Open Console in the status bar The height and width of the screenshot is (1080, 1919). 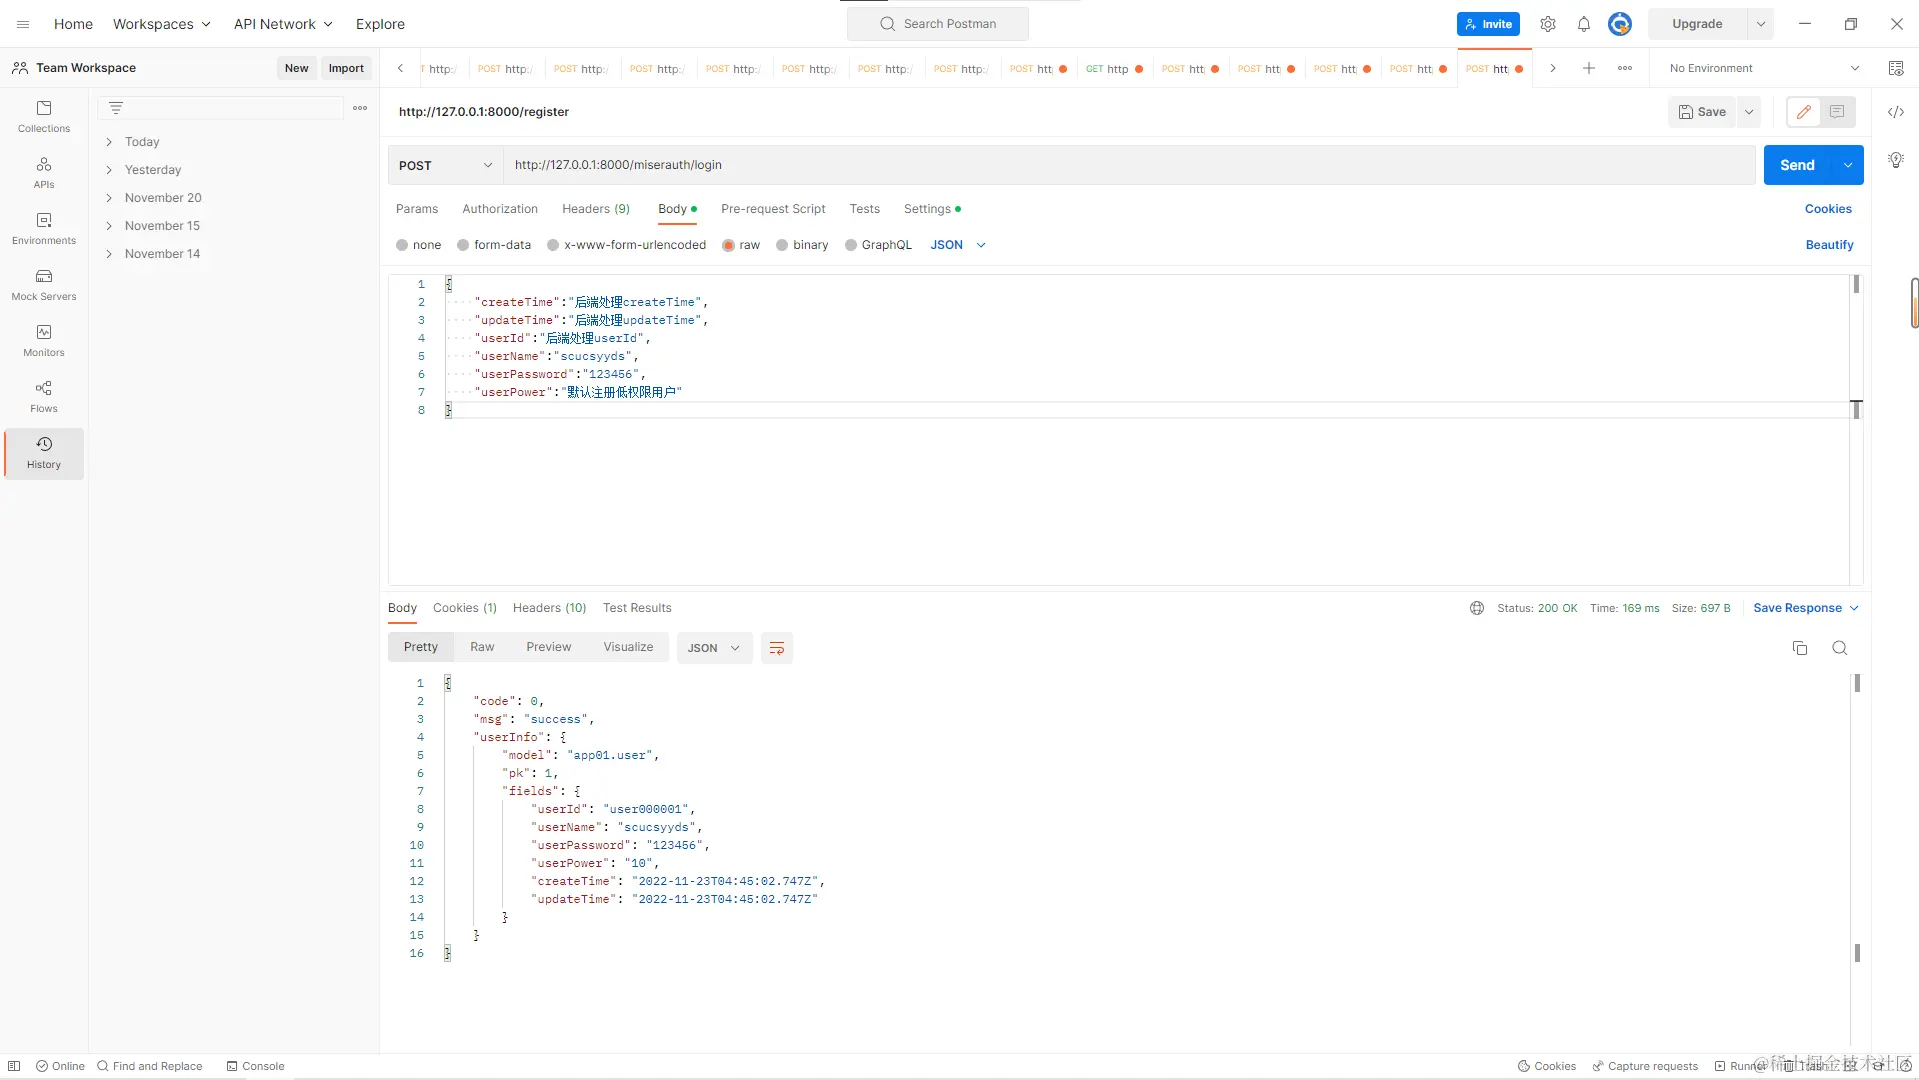pos(255,1066)
